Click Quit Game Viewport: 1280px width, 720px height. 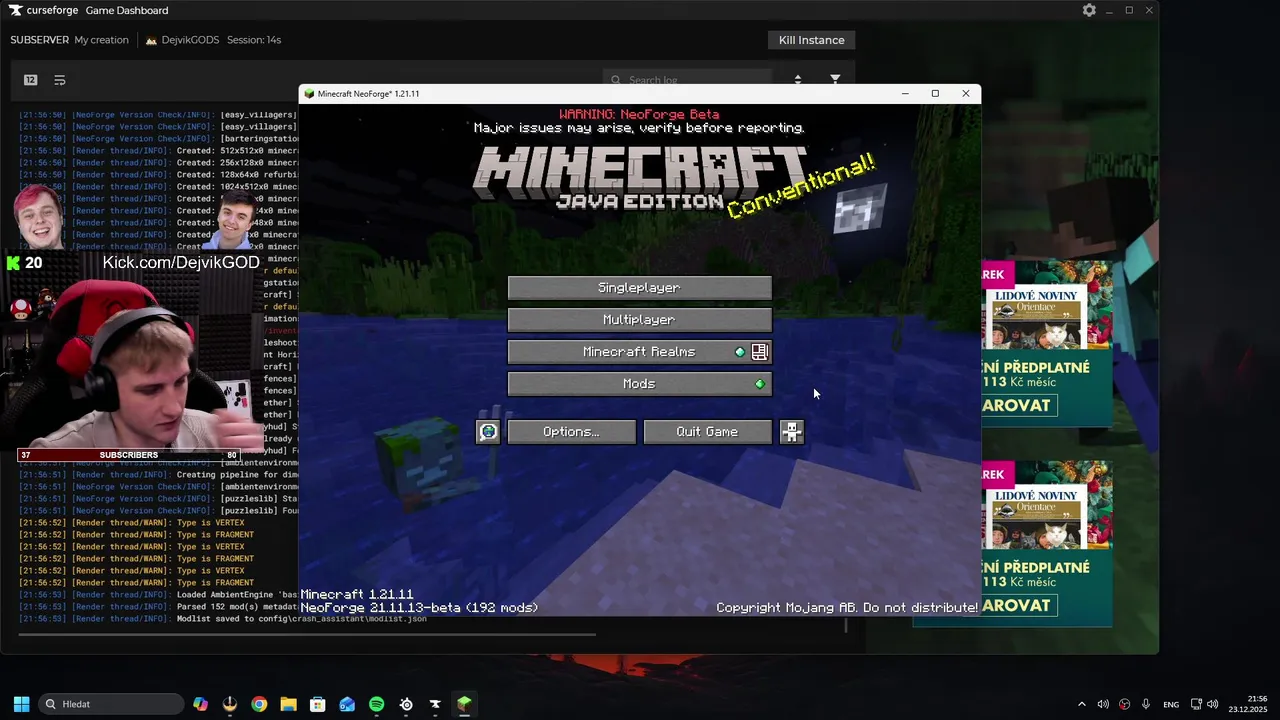[708, 432]
